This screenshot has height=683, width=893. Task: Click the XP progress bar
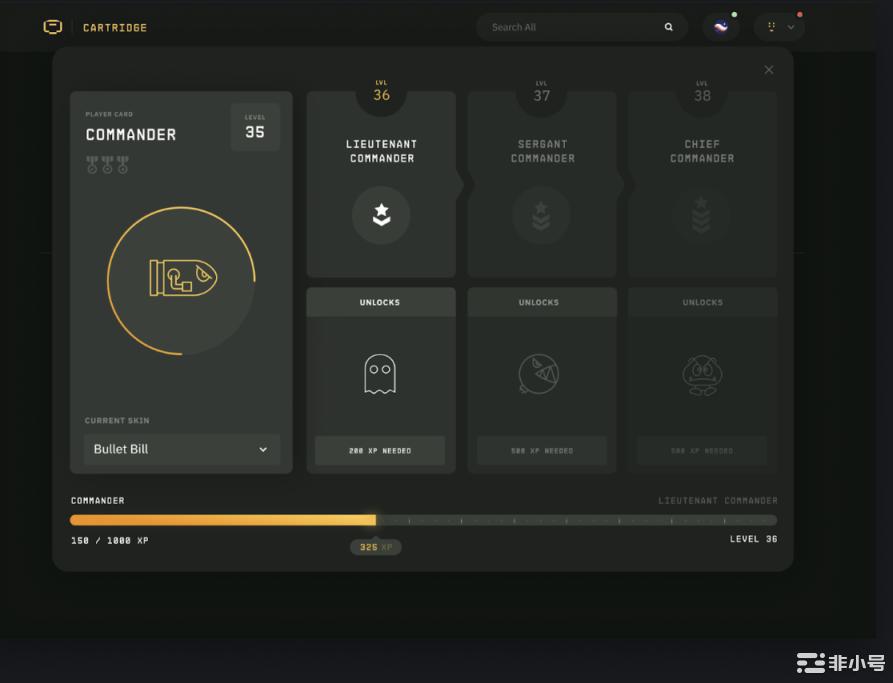[423, 520]
